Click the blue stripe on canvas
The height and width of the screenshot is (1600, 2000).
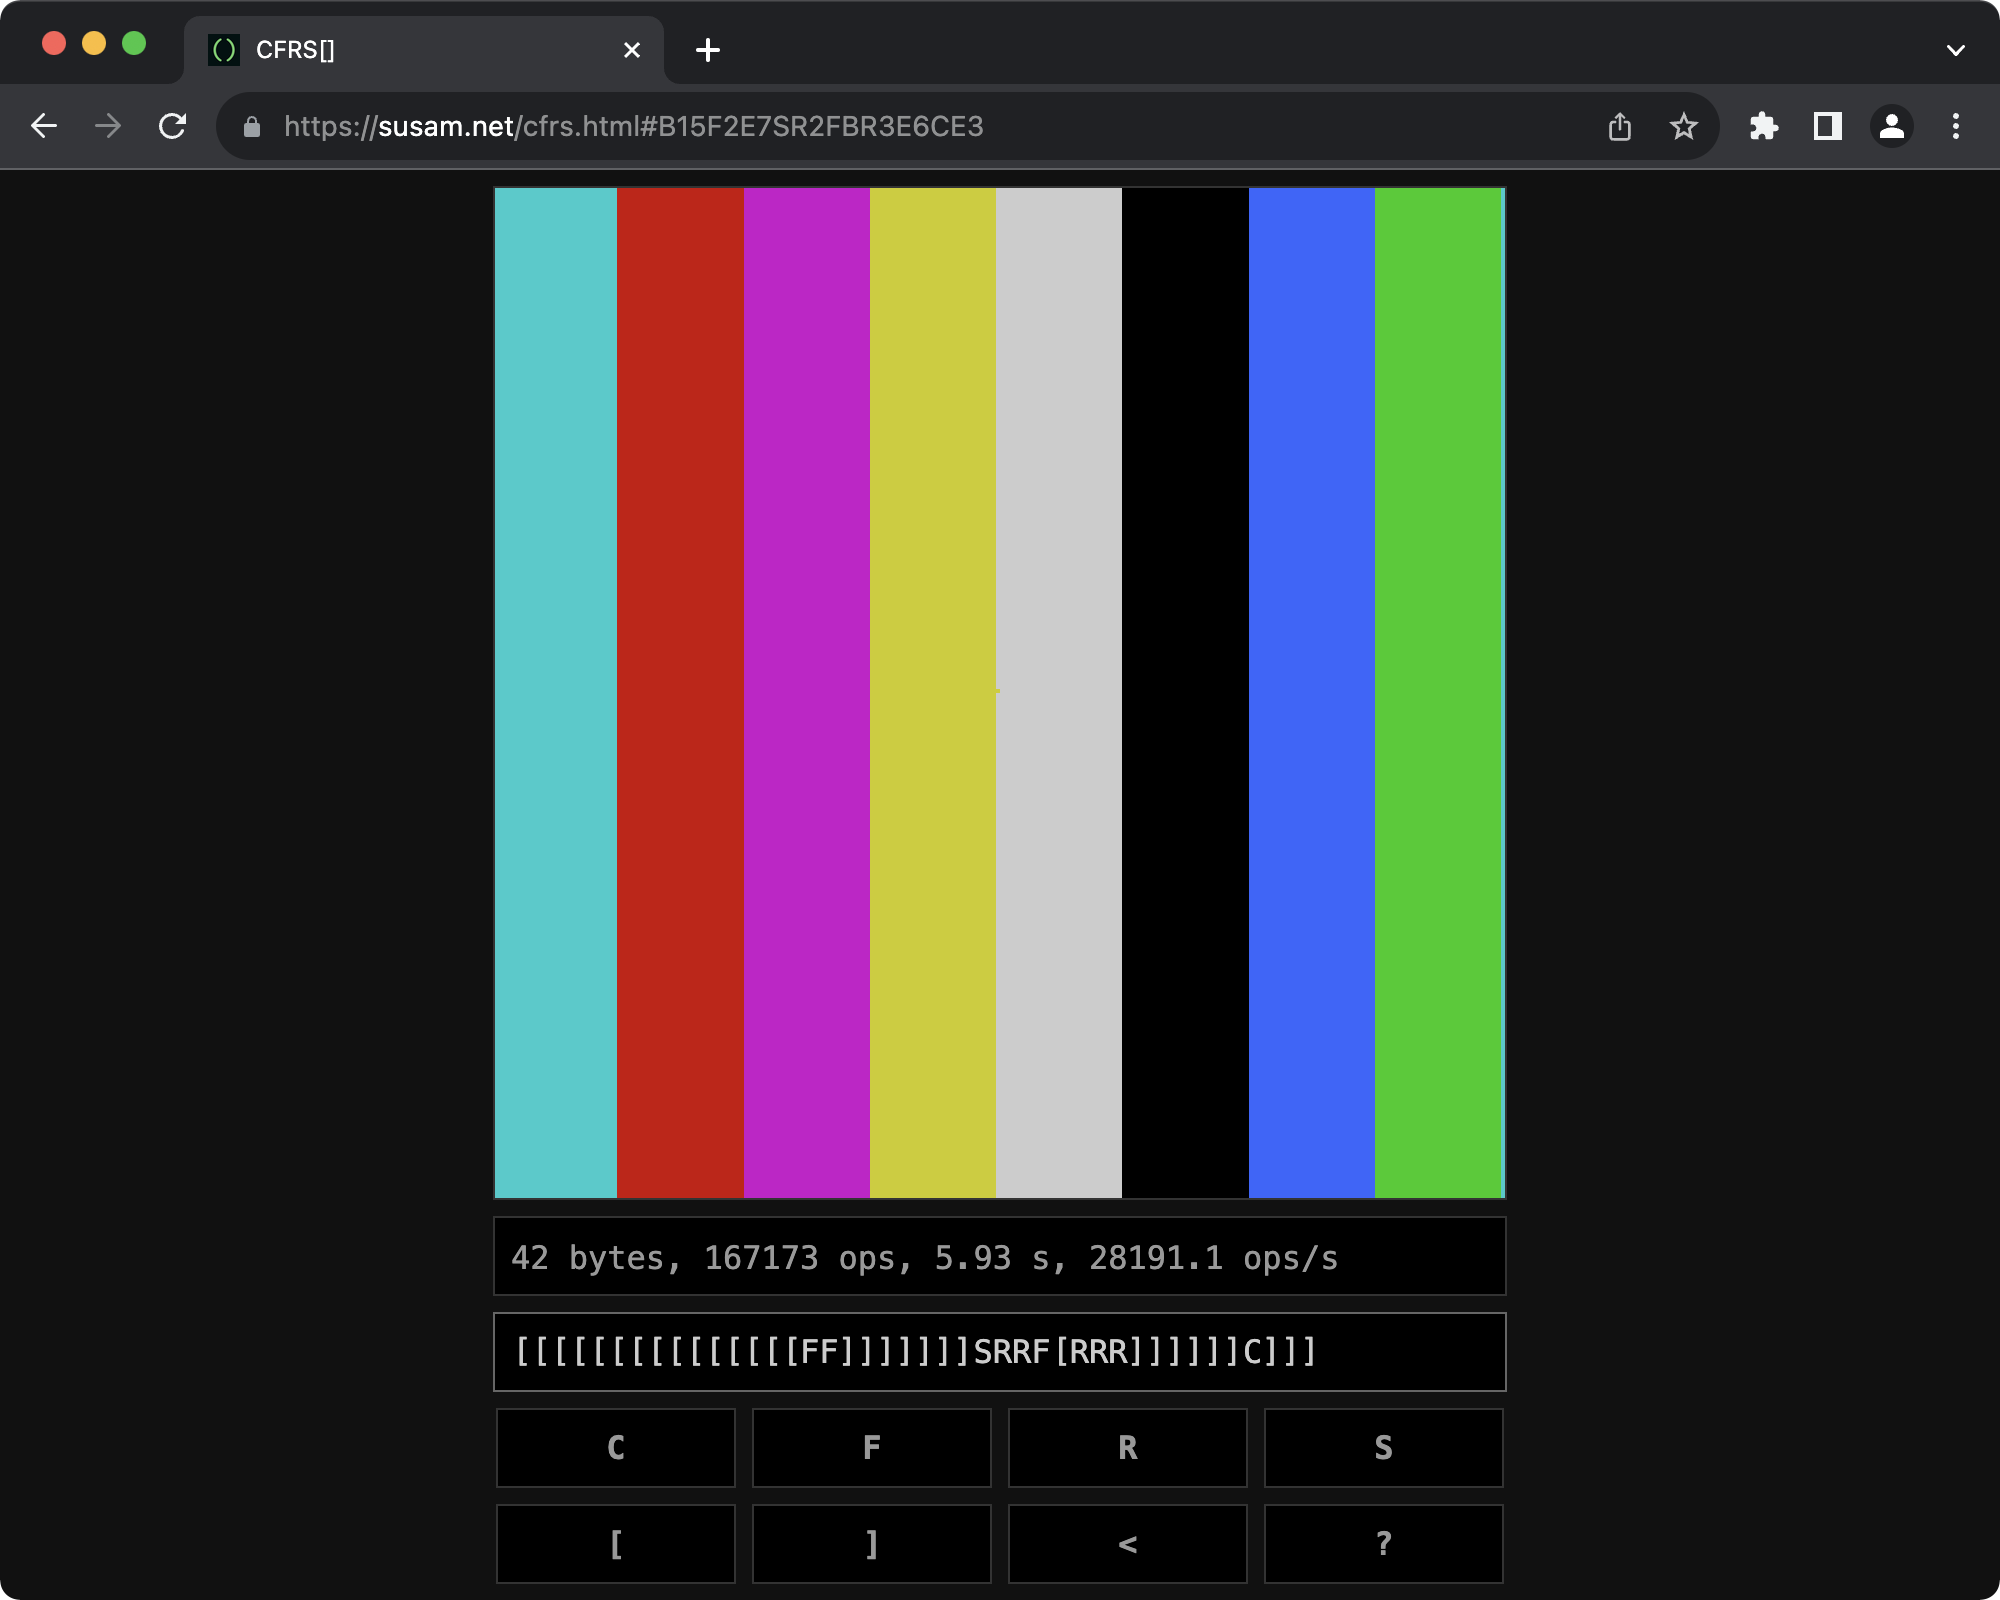[1311, 692]
